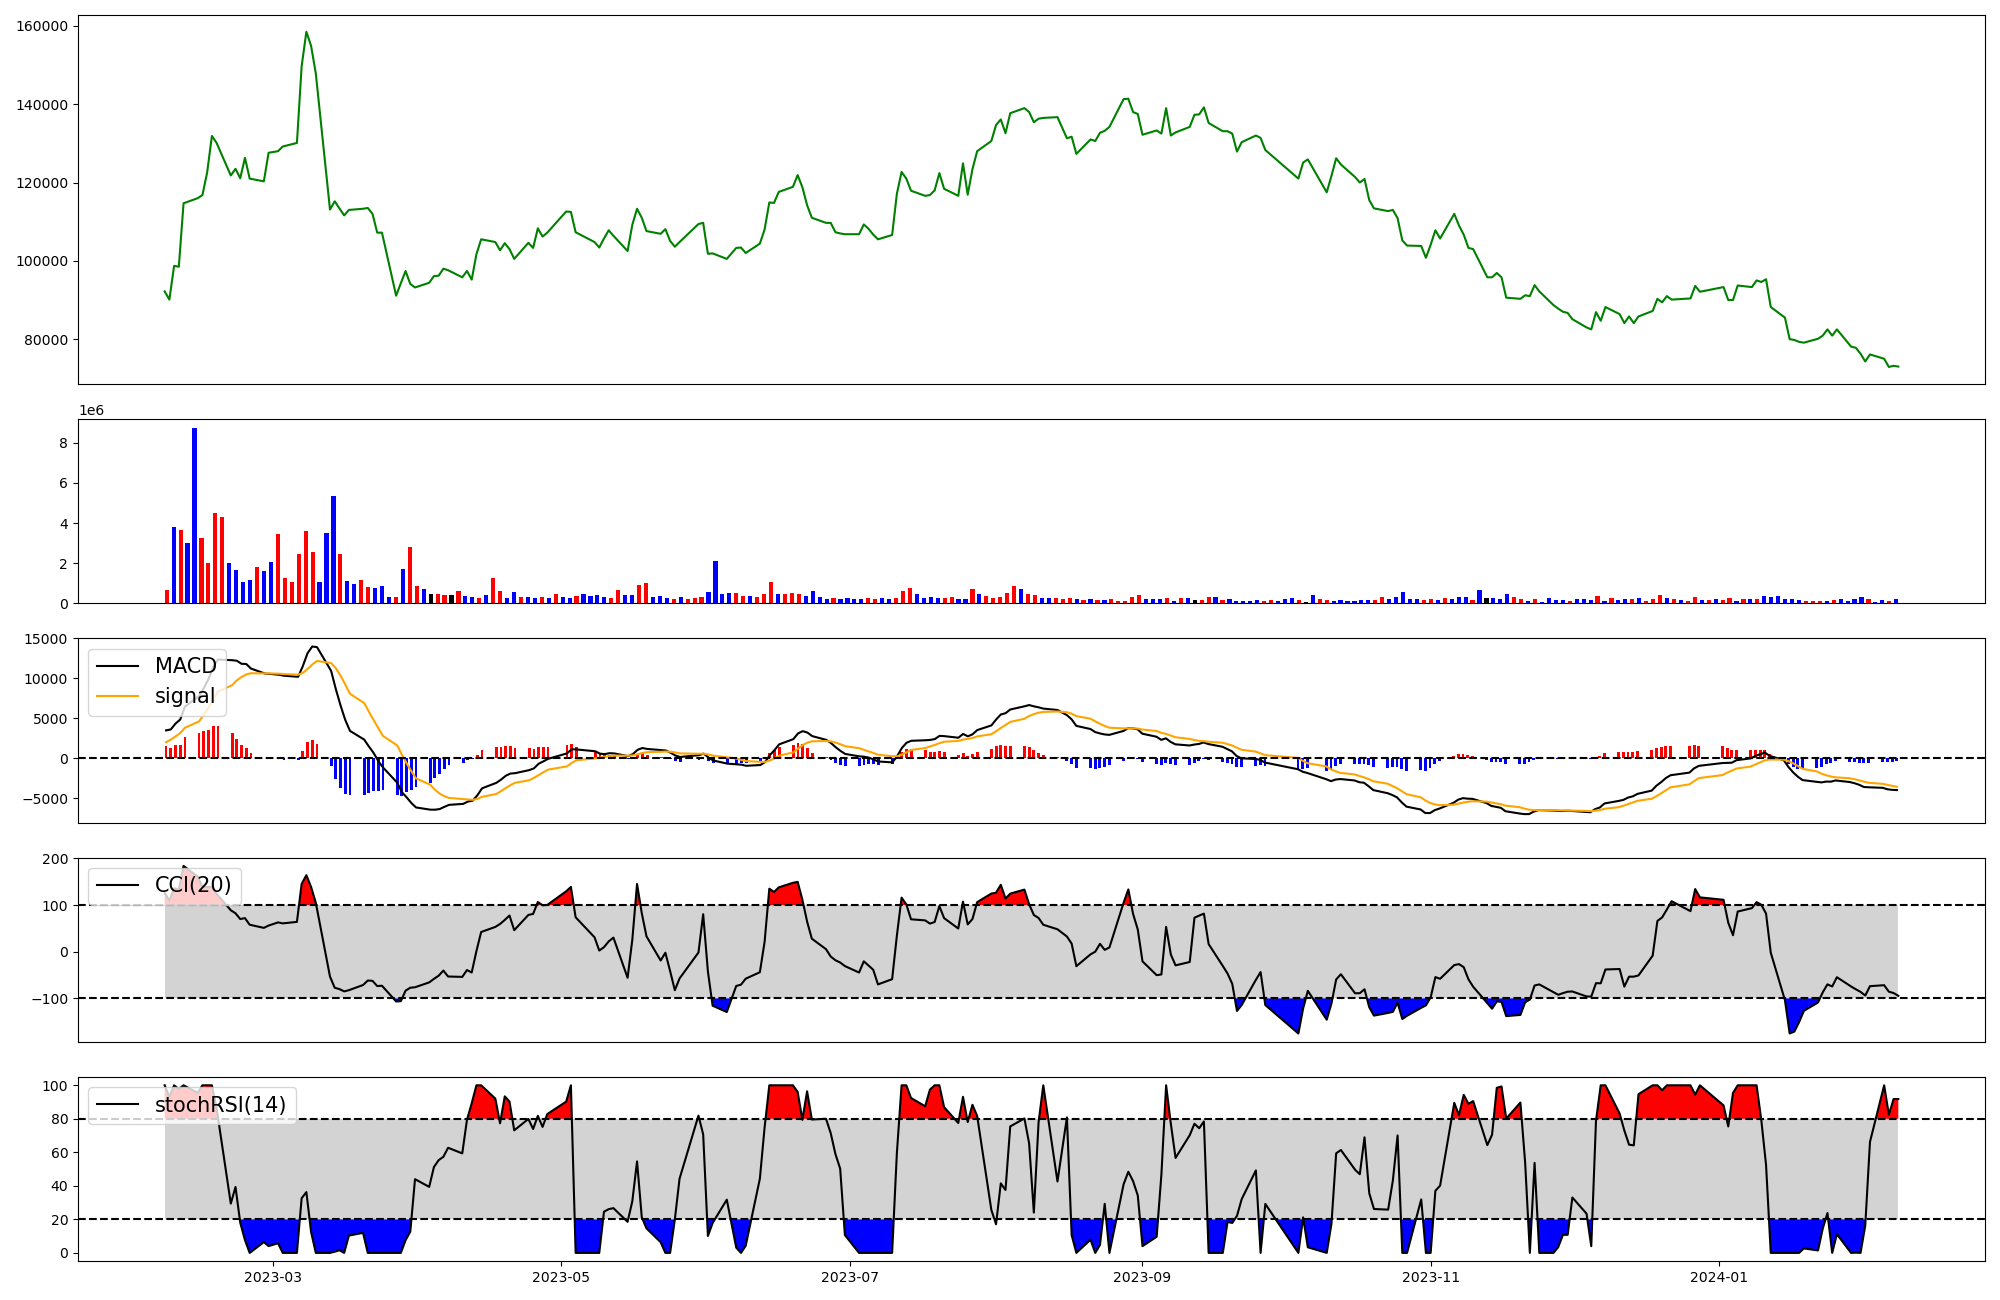Click the 8 tick on volume axis
Screen dimensions: 2000x1300
coord(63,443)
